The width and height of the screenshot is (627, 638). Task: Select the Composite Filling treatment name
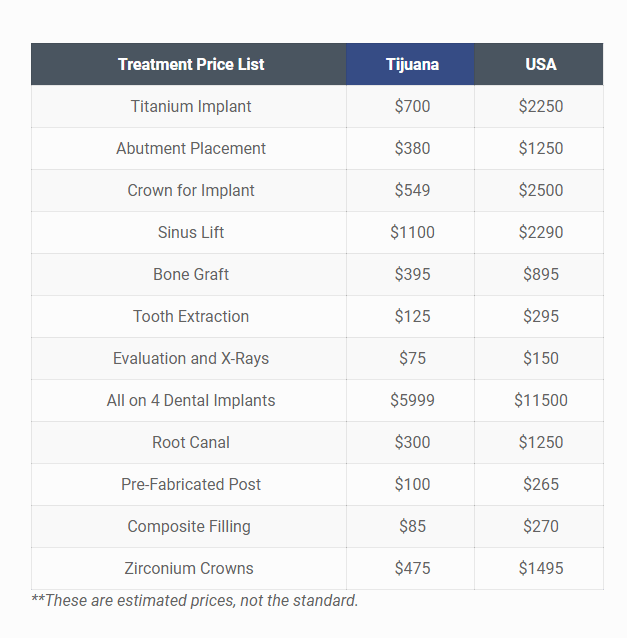[x=189, y=526]
